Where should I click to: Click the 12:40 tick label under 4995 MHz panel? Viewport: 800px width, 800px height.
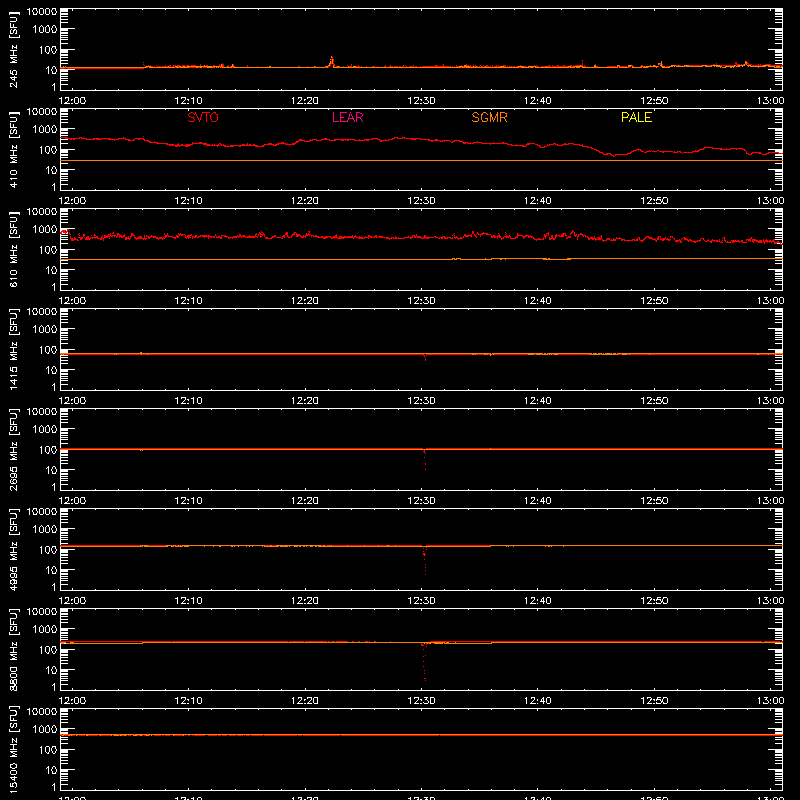(x=538, y=601)
